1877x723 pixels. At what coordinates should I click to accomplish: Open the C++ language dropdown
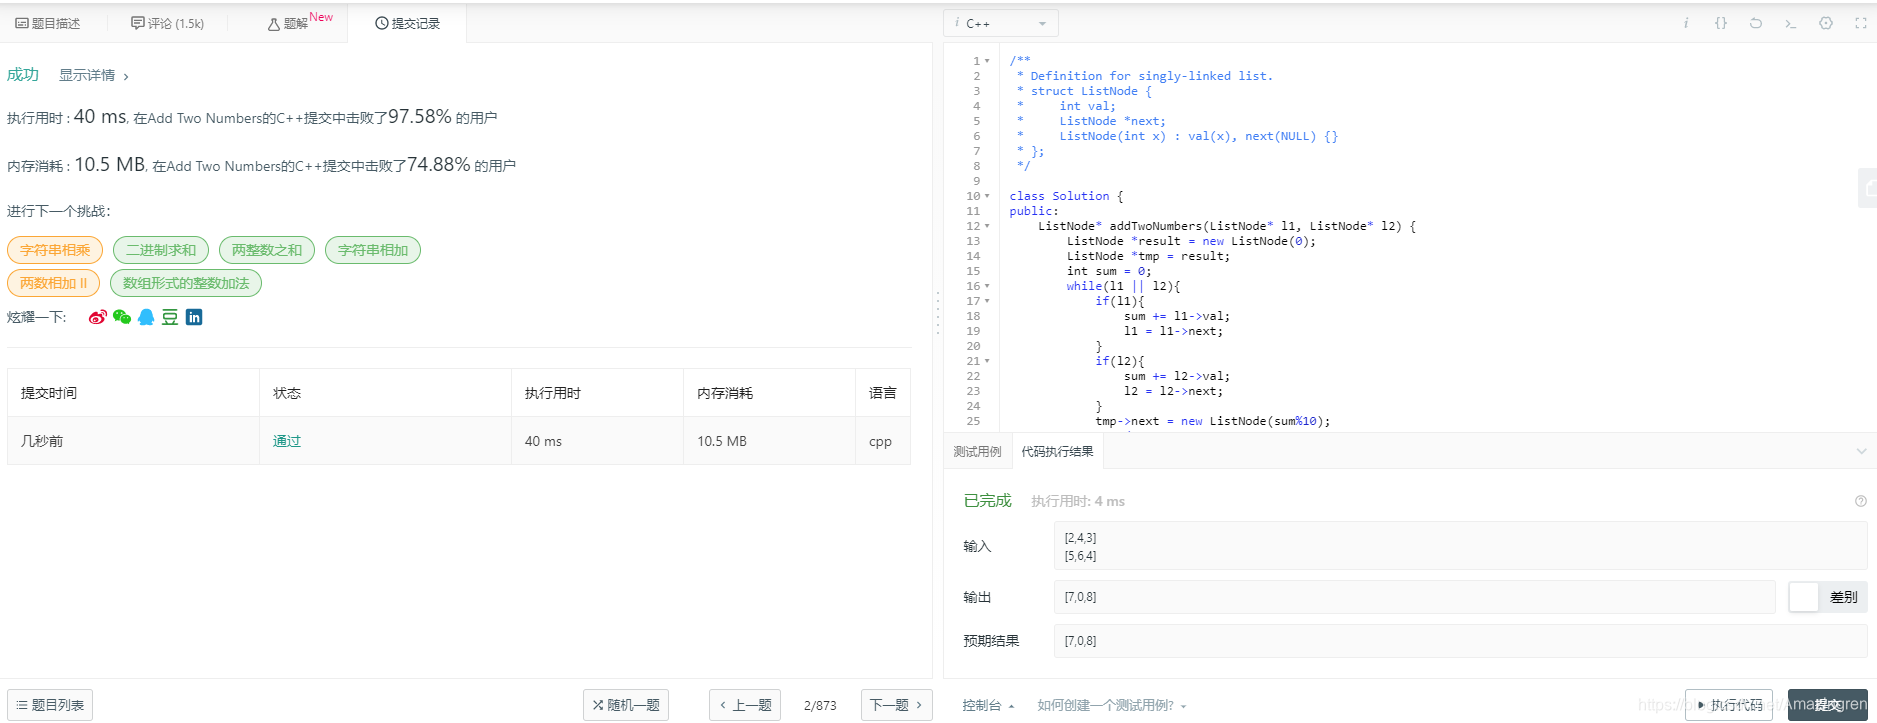click(x=1000, y=23)
